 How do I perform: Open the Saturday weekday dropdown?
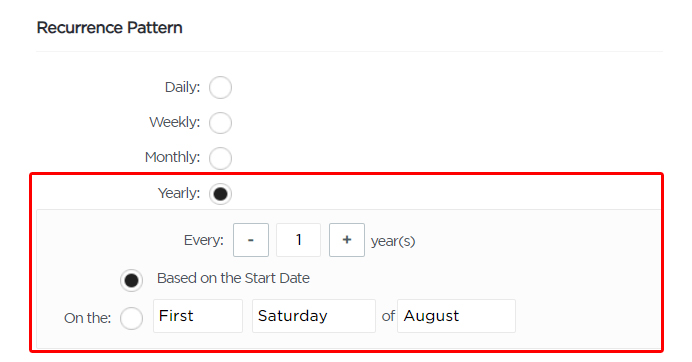314,316
